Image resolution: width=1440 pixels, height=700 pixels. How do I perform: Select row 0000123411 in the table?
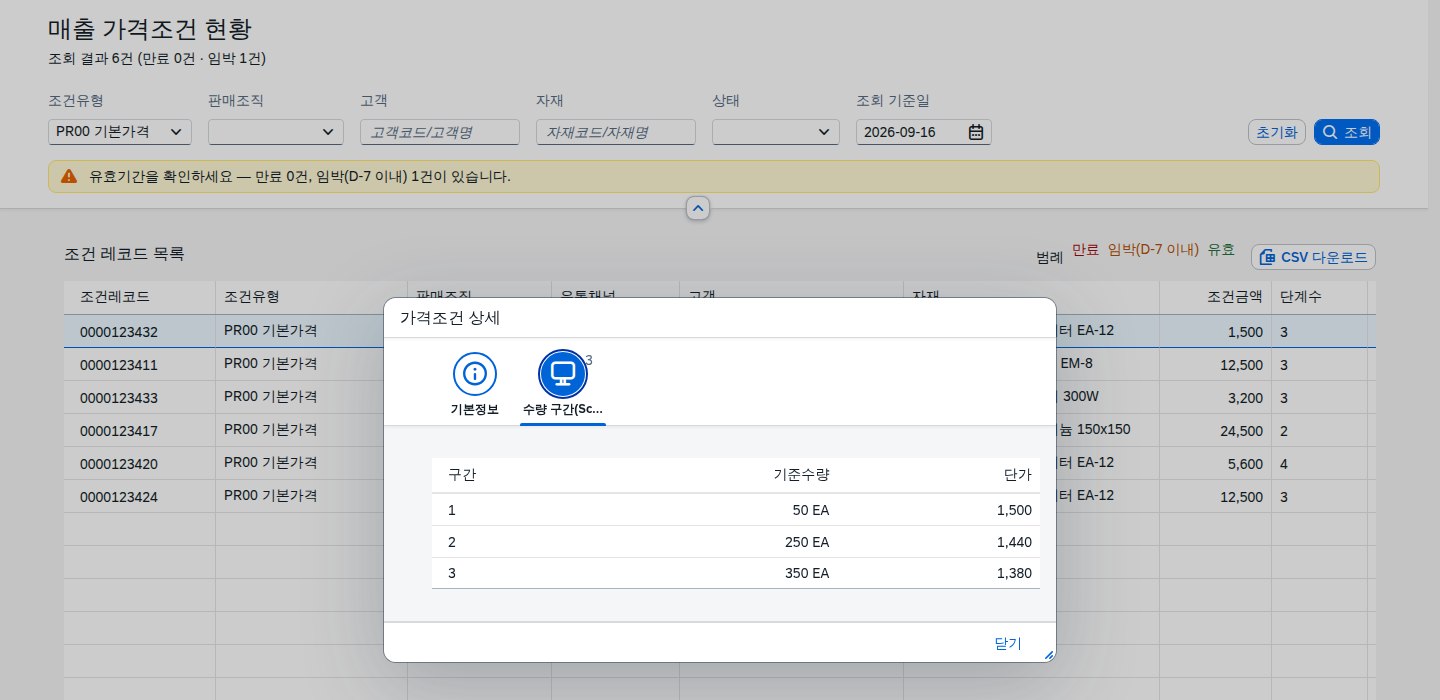[x=720, y=364]
